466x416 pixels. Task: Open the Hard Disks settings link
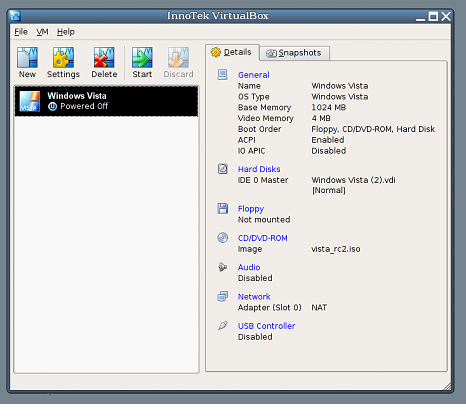coord(259,169)
